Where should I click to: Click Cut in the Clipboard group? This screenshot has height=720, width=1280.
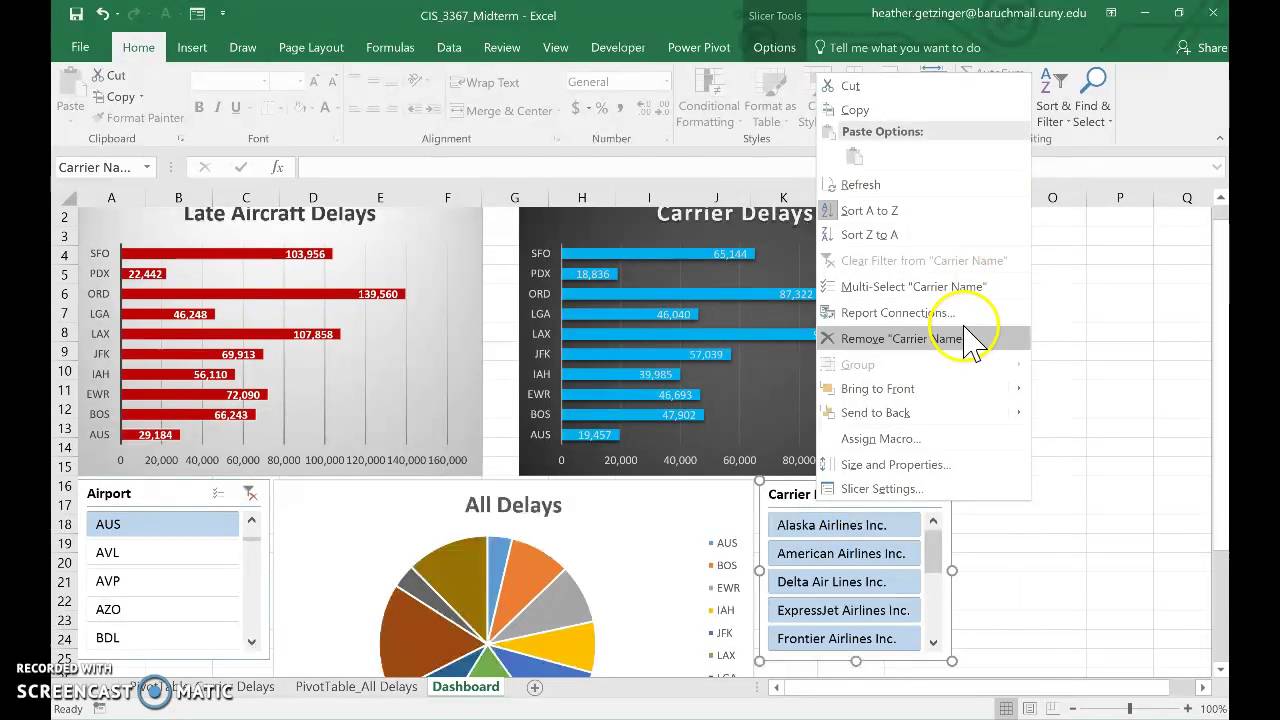[108, 75]
